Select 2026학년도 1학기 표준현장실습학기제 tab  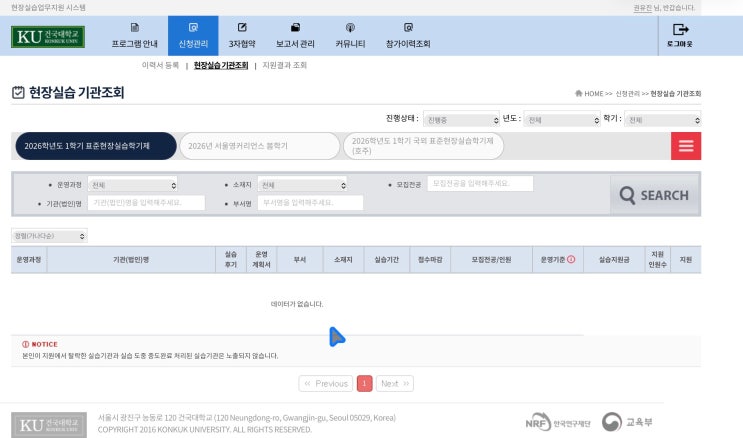(96, 146)
